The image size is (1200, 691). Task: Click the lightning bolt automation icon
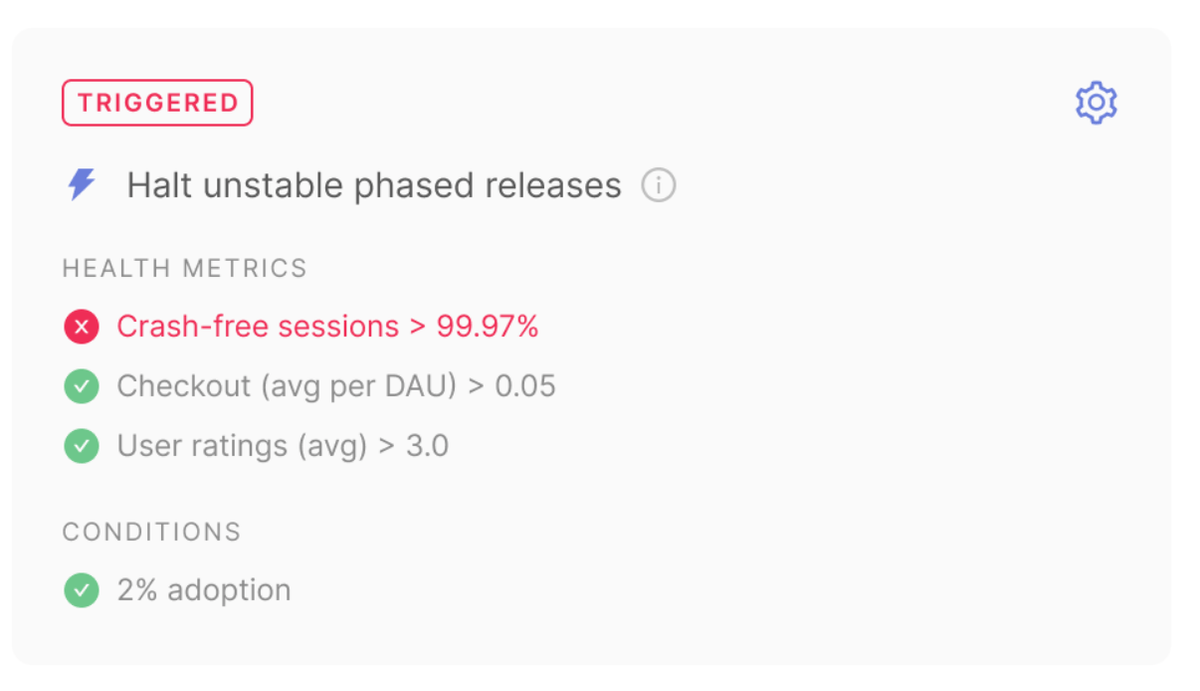click(x=81, y=185)
